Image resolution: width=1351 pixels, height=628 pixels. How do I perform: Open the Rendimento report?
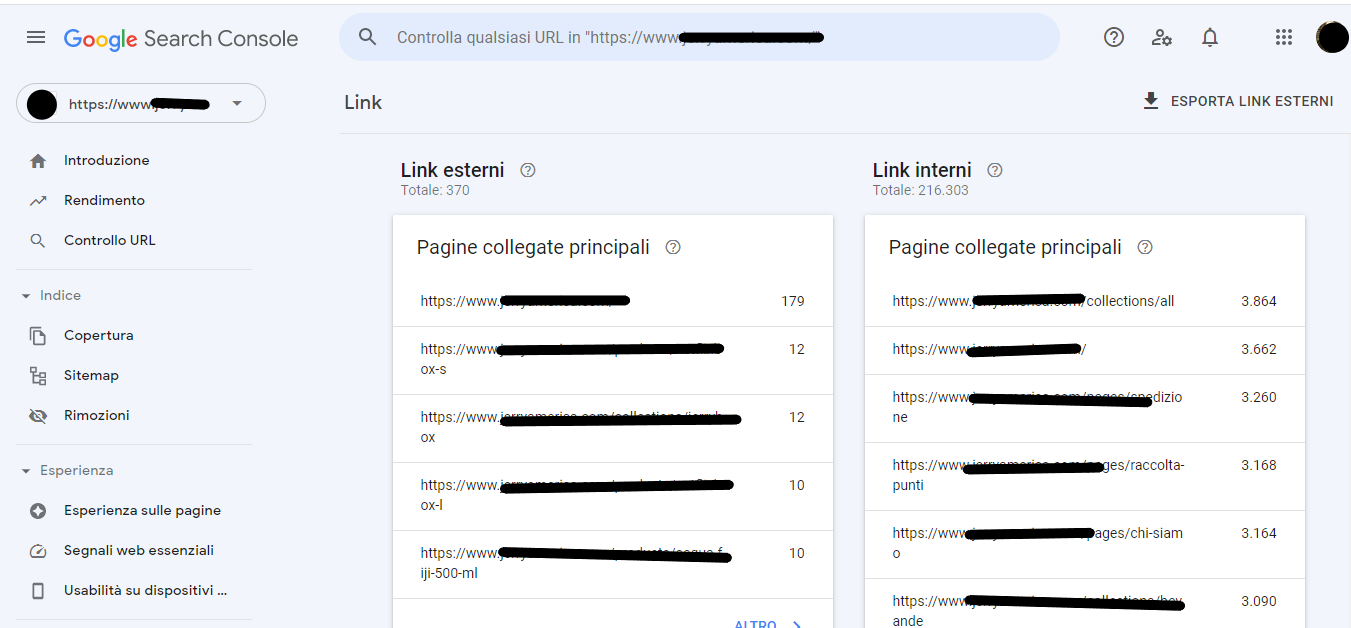tap(104, 200)
